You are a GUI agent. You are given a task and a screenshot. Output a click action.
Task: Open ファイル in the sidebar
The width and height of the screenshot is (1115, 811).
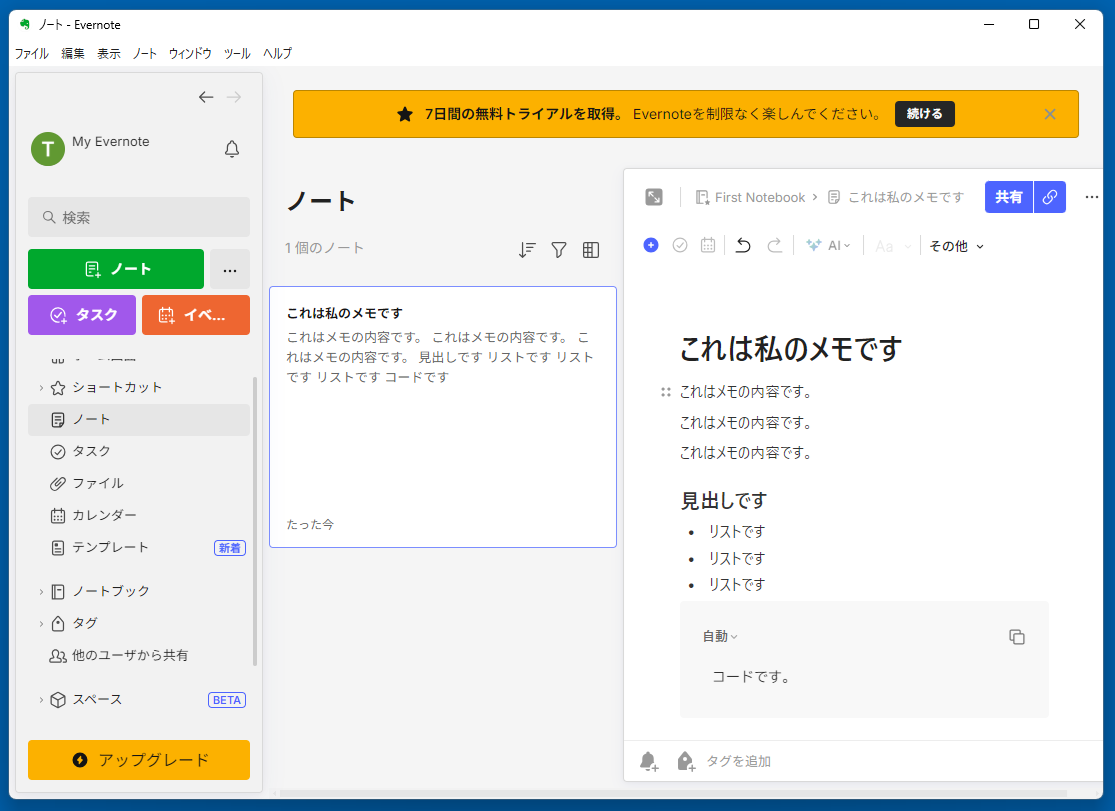pos(139,484)
